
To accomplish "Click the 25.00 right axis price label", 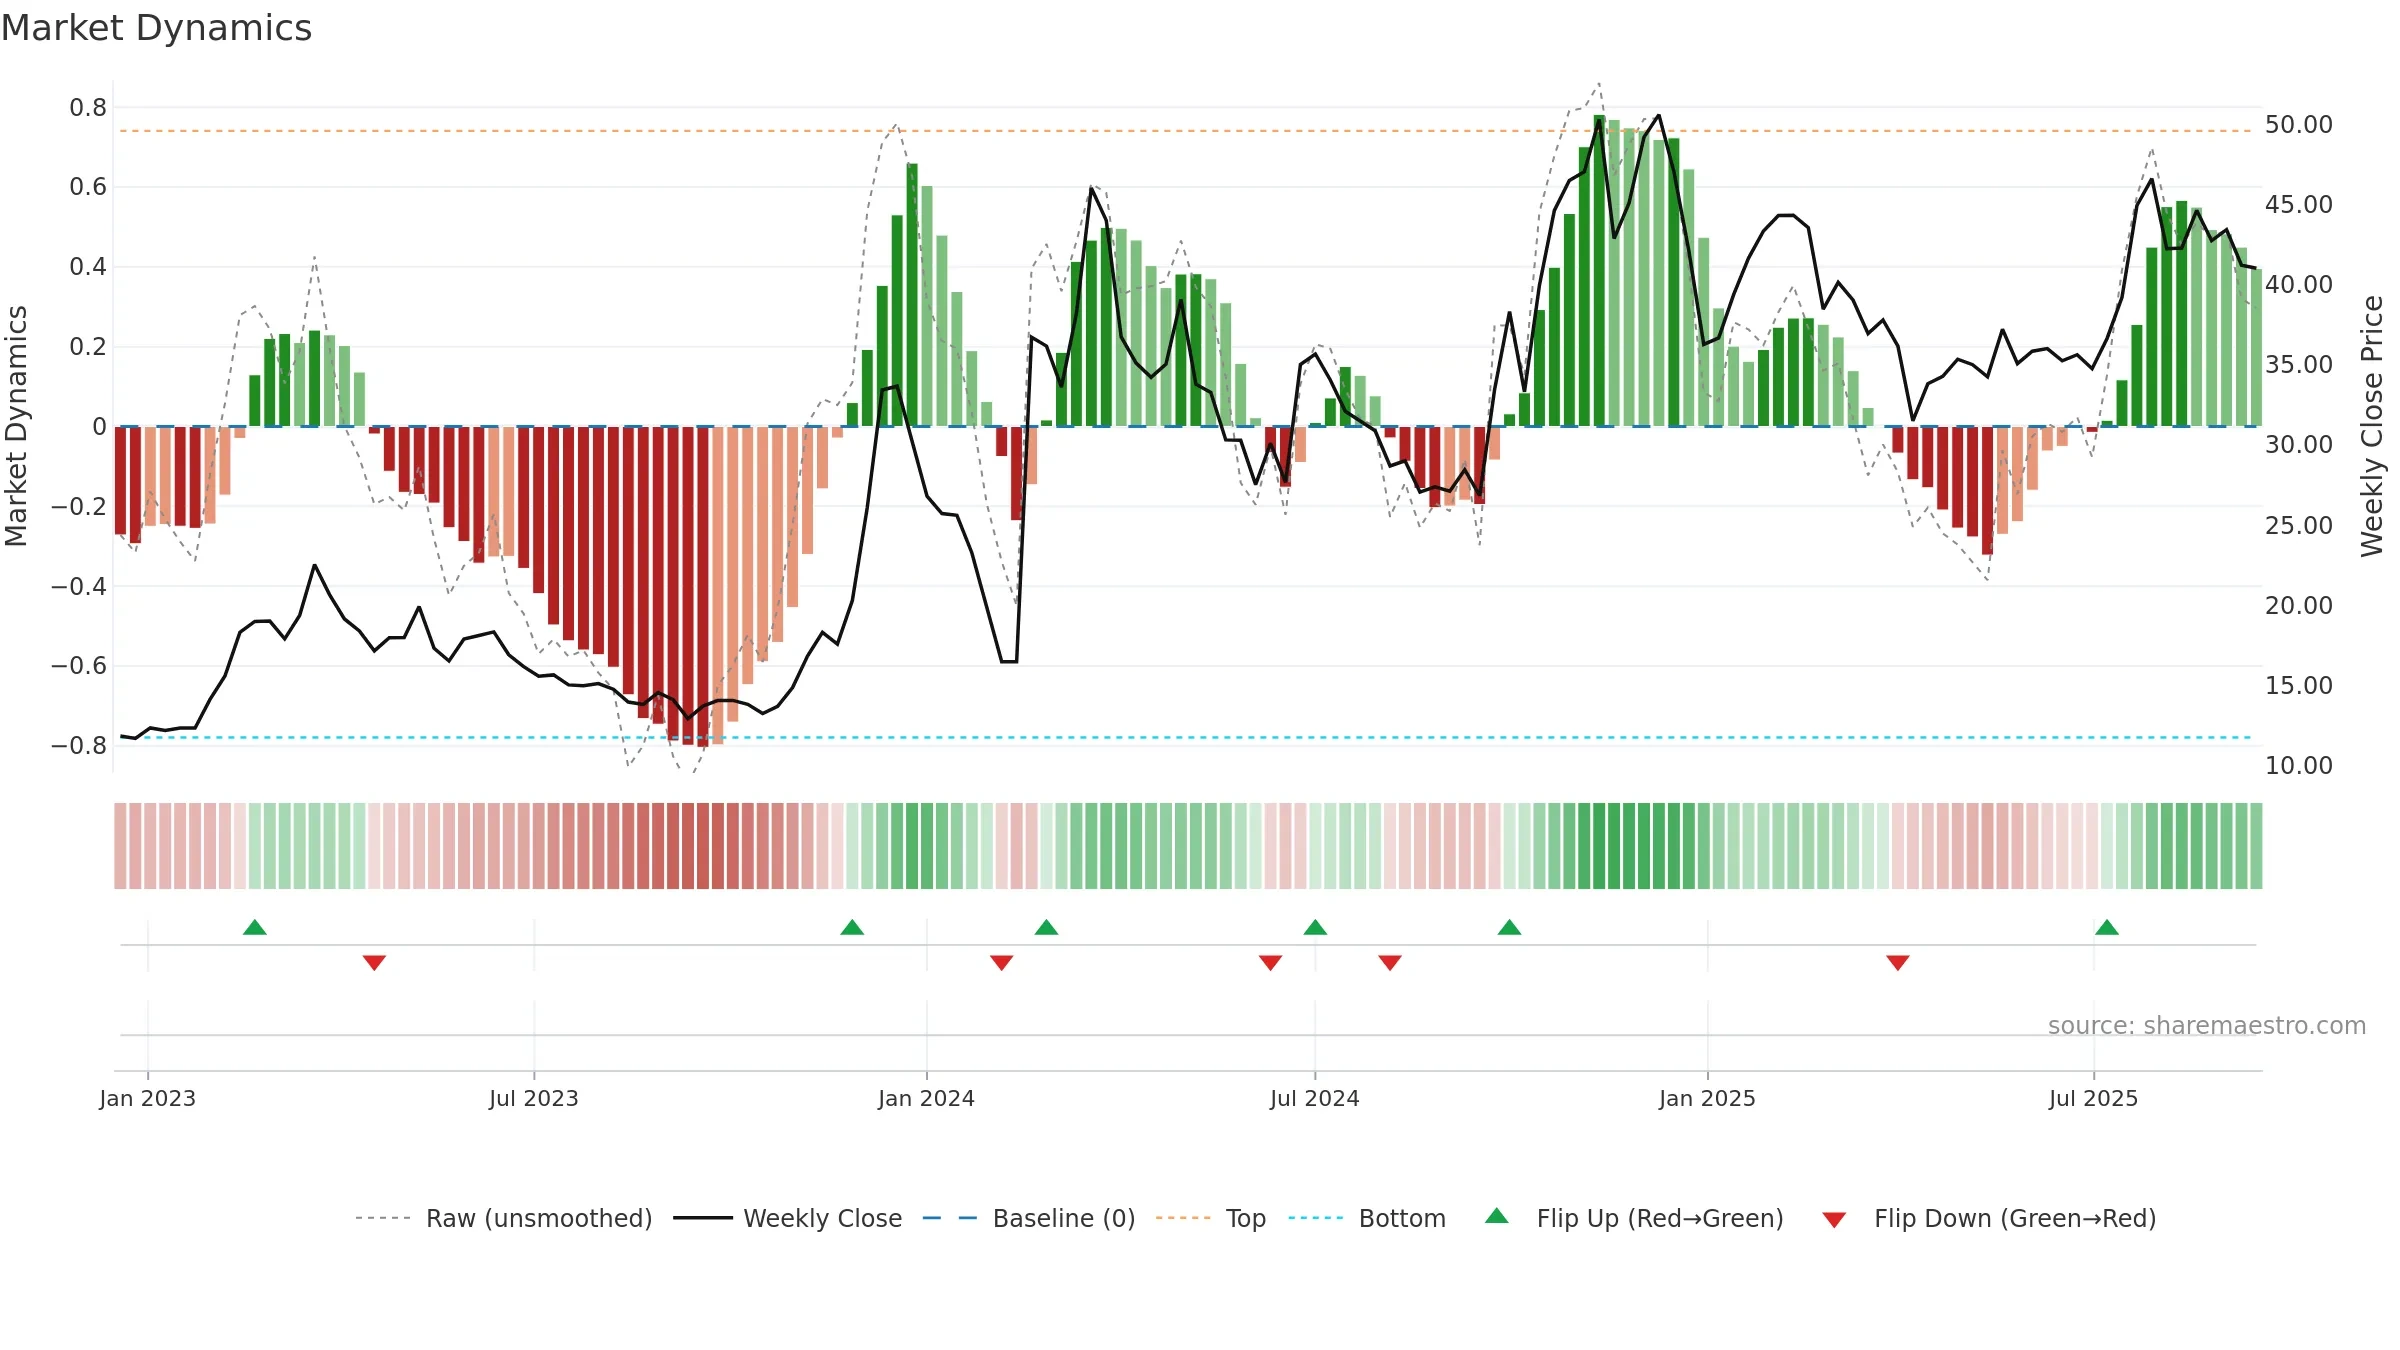I will (2299, 525).
